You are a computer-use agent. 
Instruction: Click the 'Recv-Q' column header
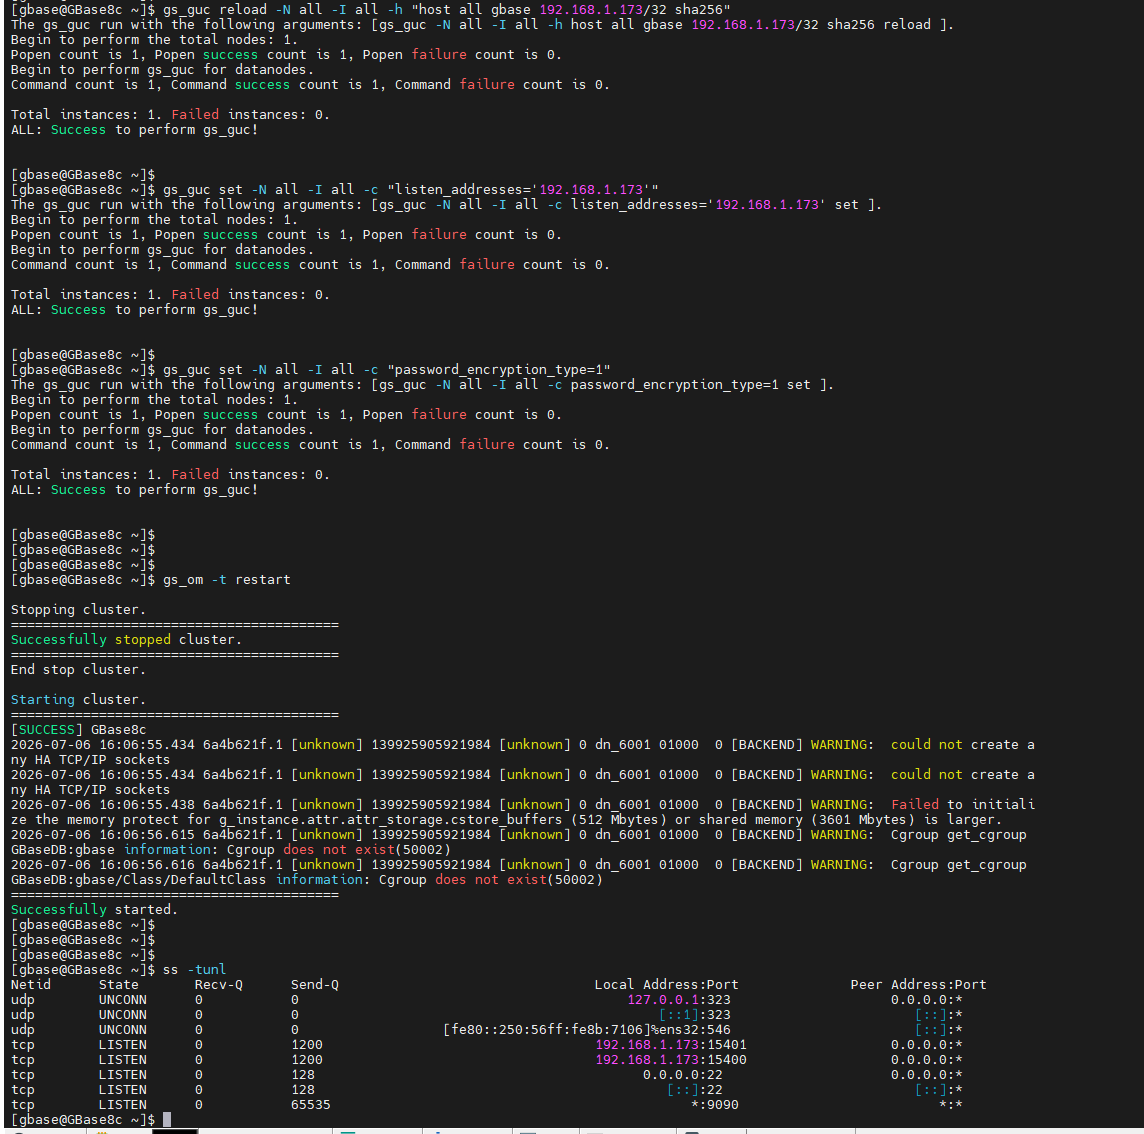(x=218, y=985)
